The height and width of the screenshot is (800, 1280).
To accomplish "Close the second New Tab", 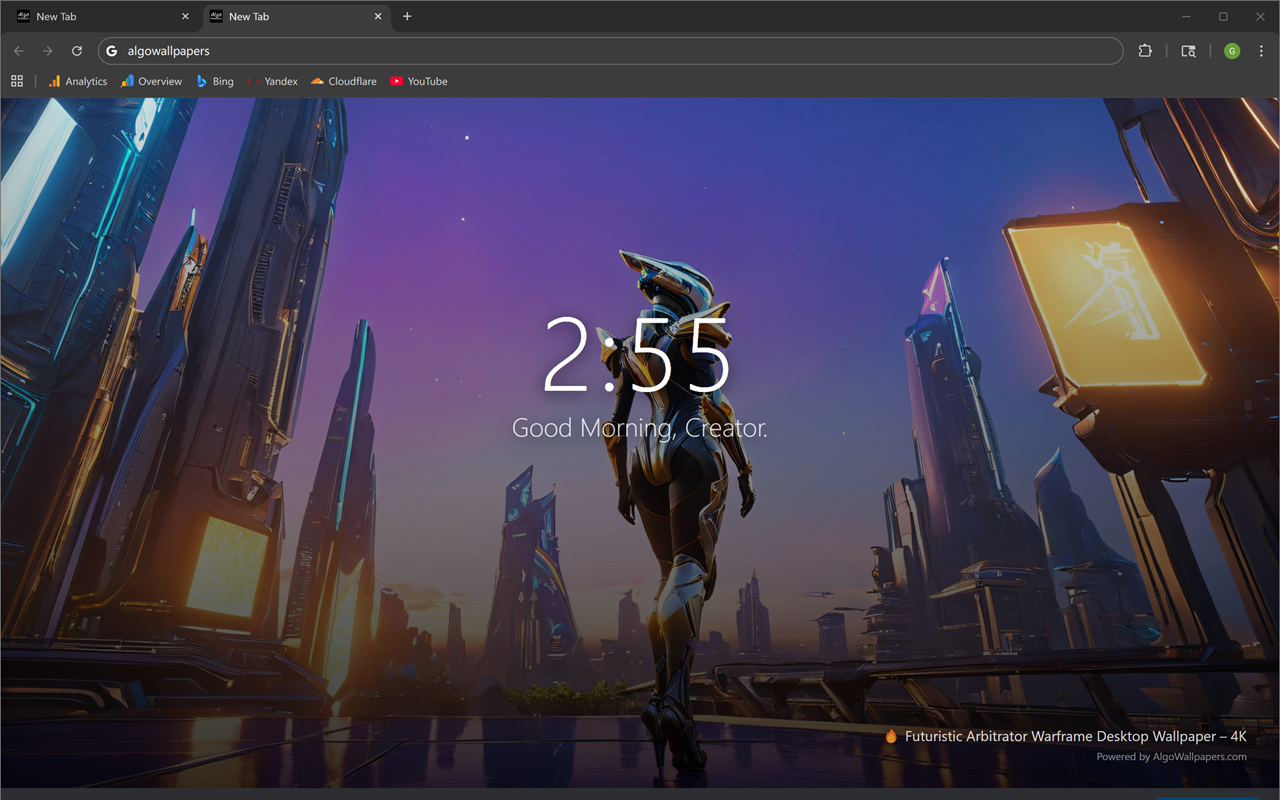I will tap(378, 17).
